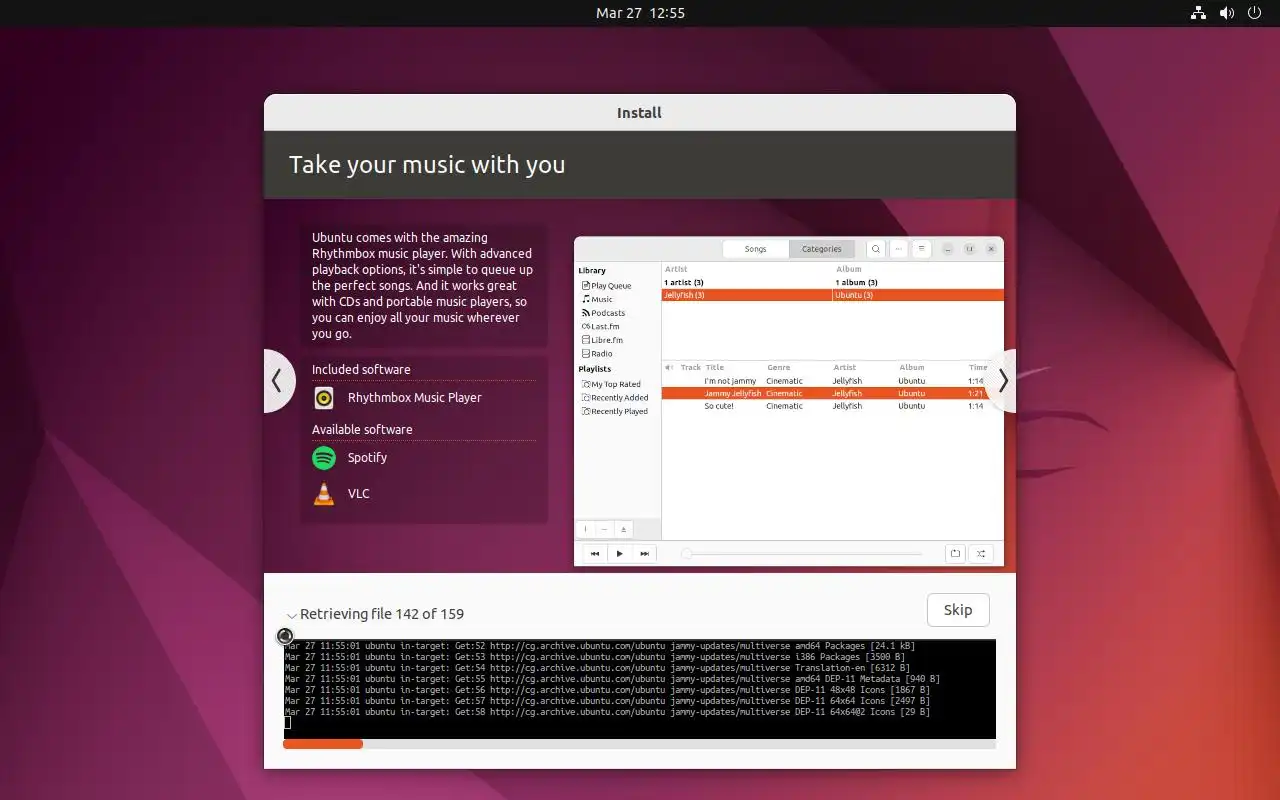Select Play Queue in the Library sidebar

(606, 286)
